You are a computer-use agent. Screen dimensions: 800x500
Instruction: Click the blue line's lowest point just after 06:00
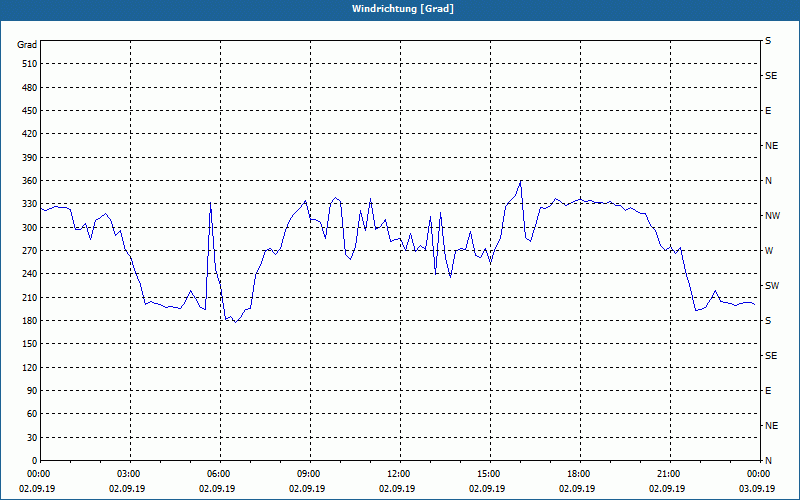(235, 322)
